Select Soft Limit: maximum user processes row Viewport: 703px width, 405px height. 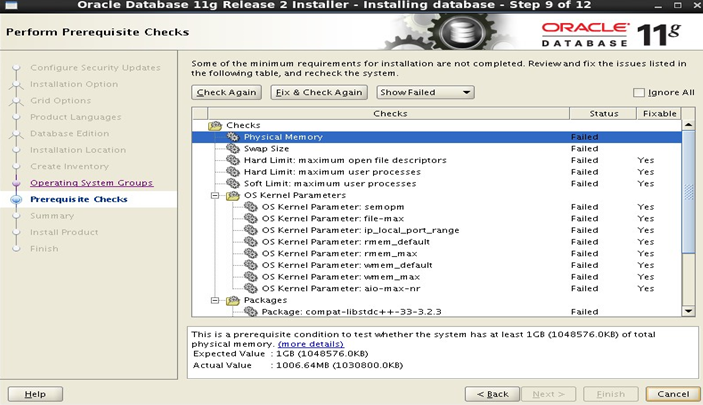click(437, 183)
